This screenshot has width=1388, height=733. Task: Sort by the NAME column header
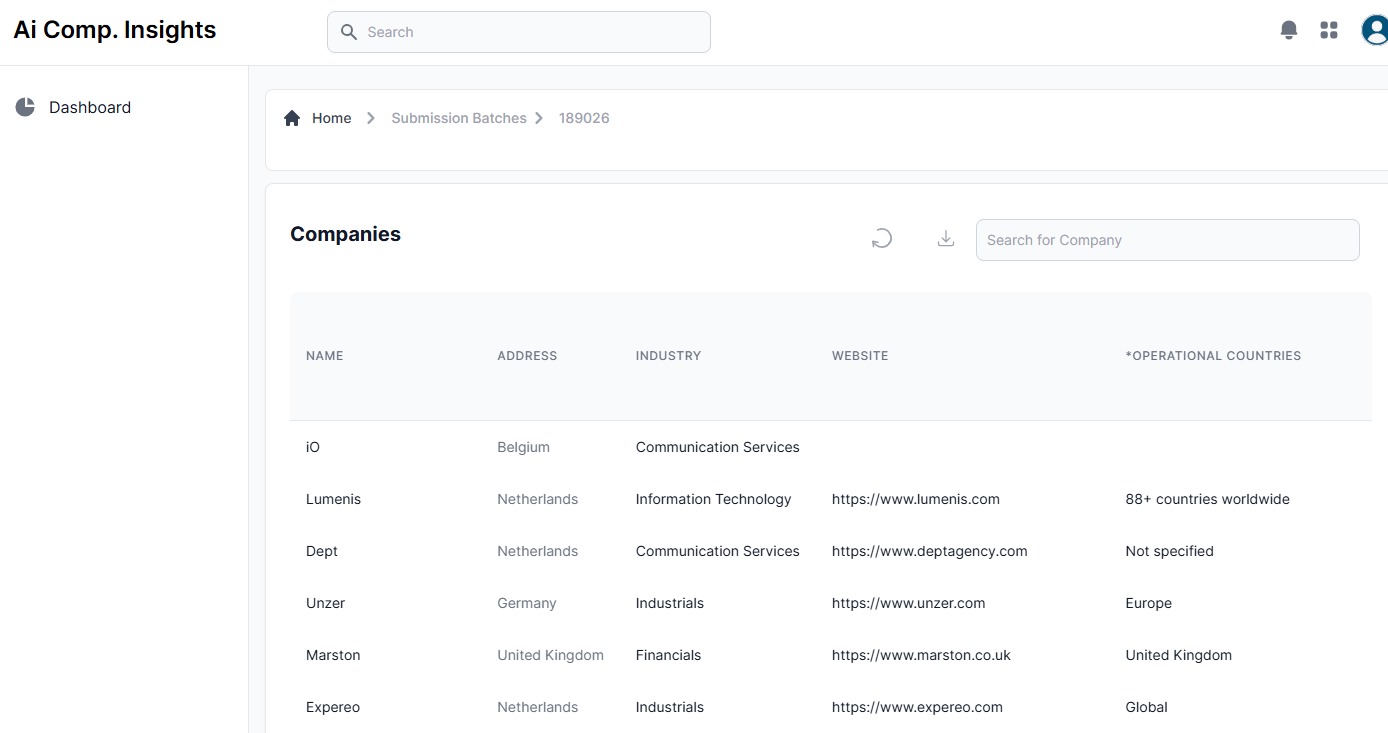coord(325,356)
